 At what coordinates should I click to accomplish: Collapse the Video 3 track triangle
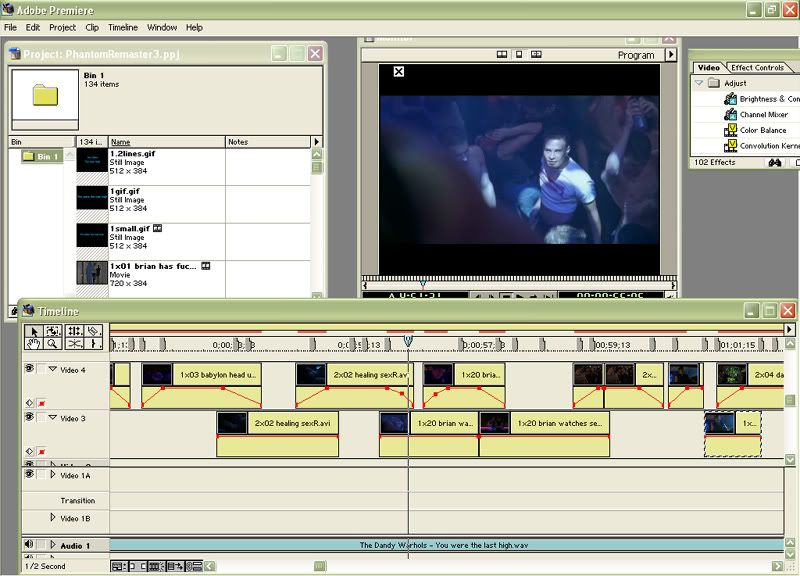pos(53,417)
